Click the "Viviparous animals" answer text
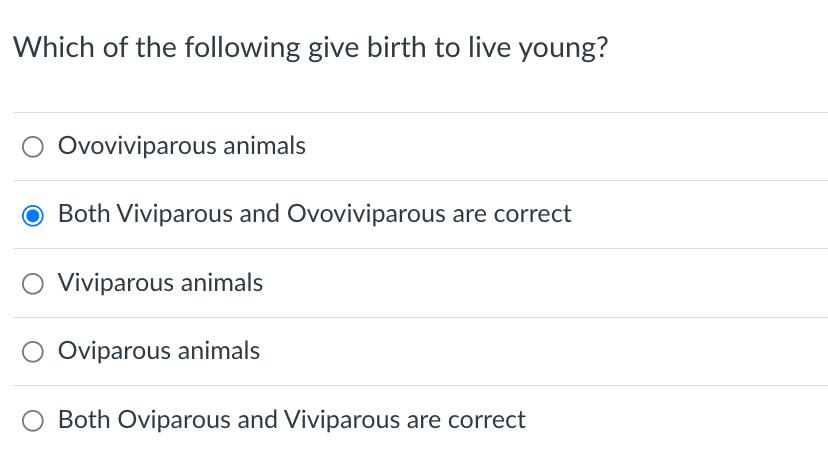The width and height of the screenshot is (828, 466). pyautogui.click(x=161, y=283)
